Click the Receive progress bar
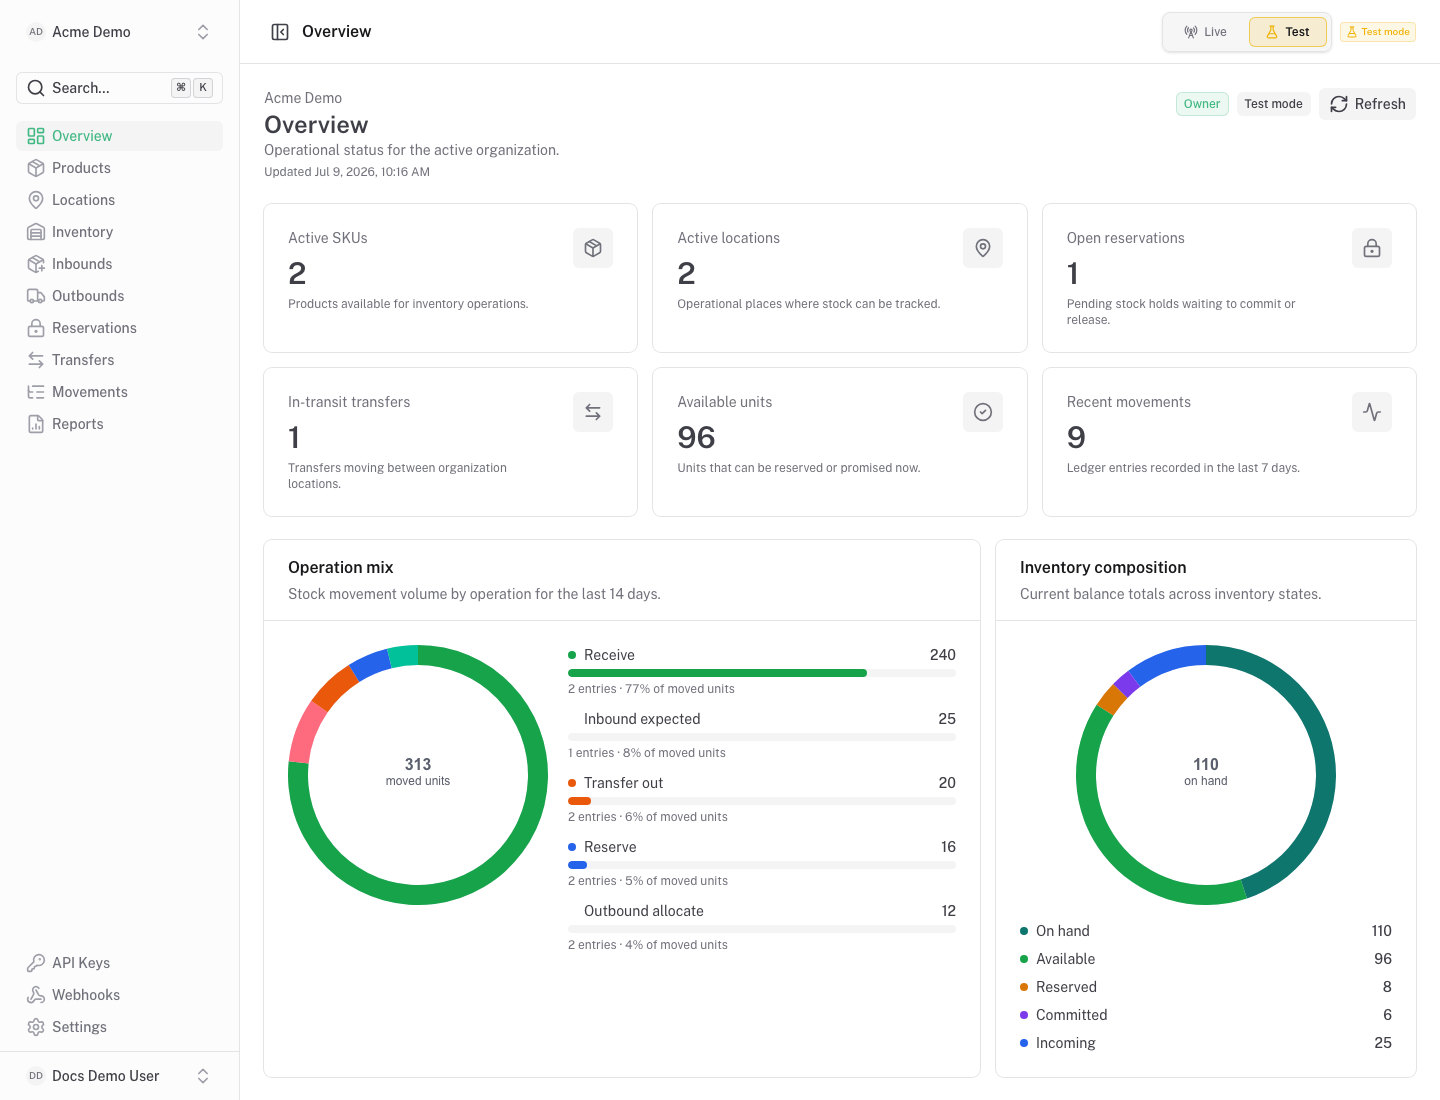1440x1100 pixels. 762,673
